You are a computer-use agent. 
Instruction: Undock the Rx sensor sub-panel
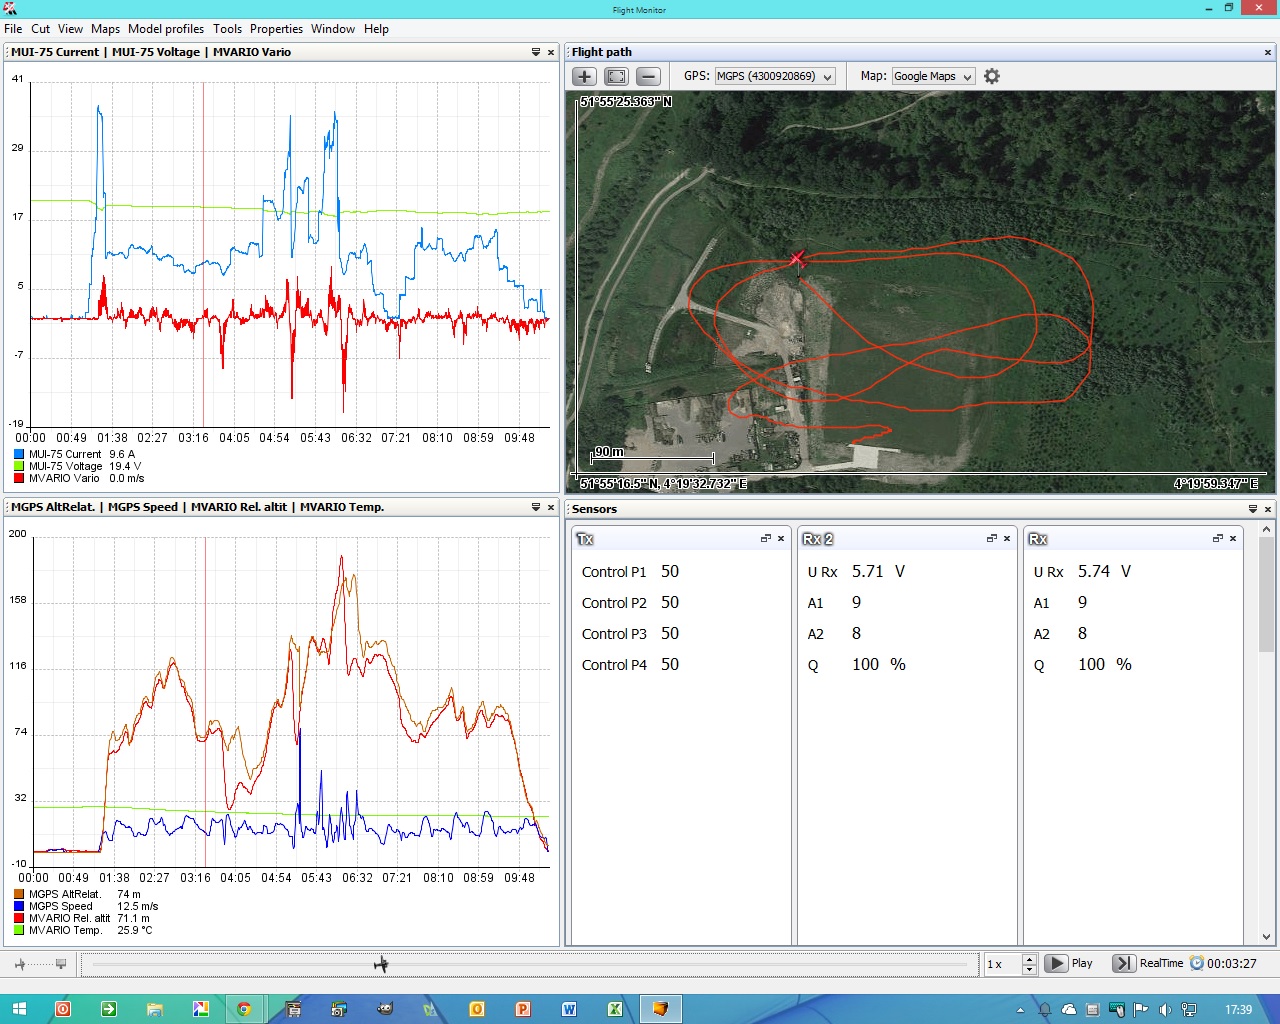coord(1218,538)
